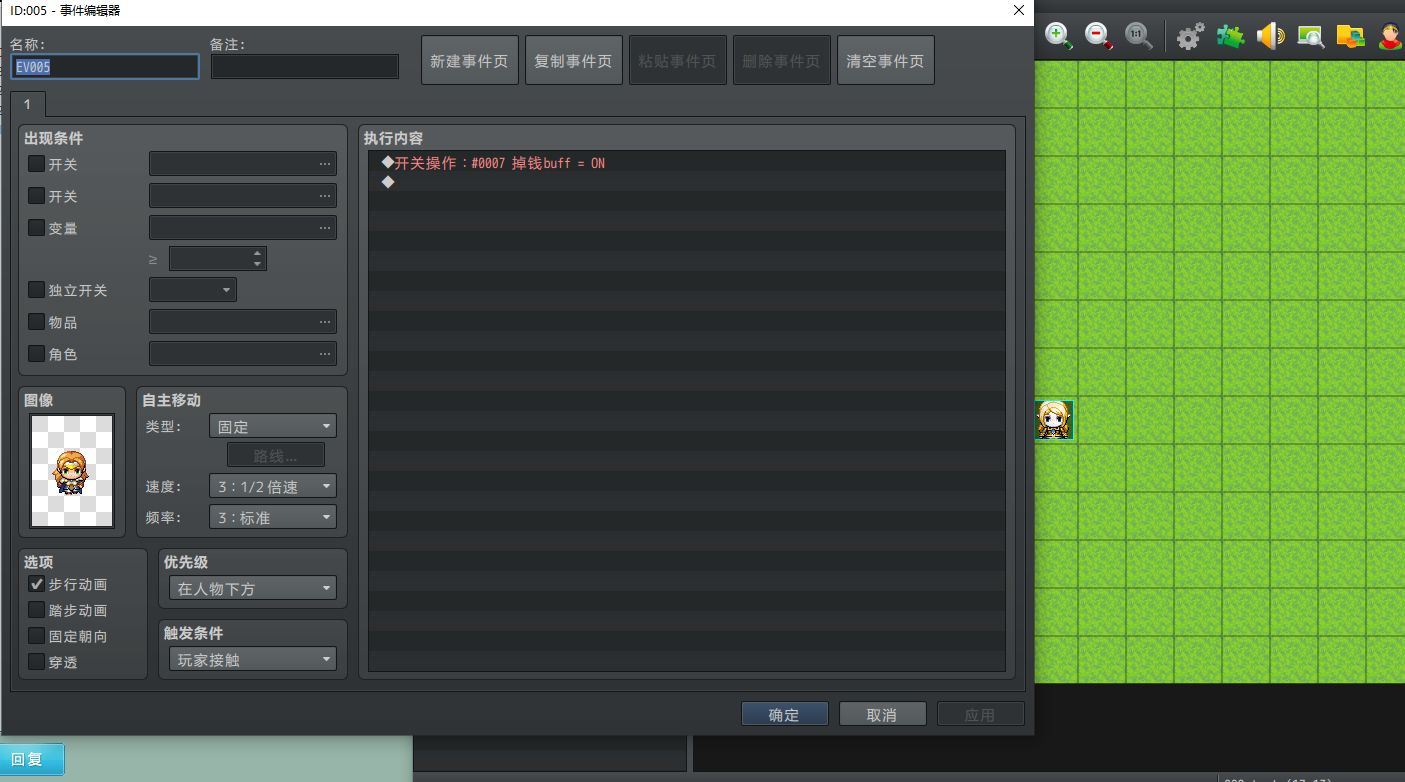
Task: Open the event search icon
Action: [x=1310, y=36]
